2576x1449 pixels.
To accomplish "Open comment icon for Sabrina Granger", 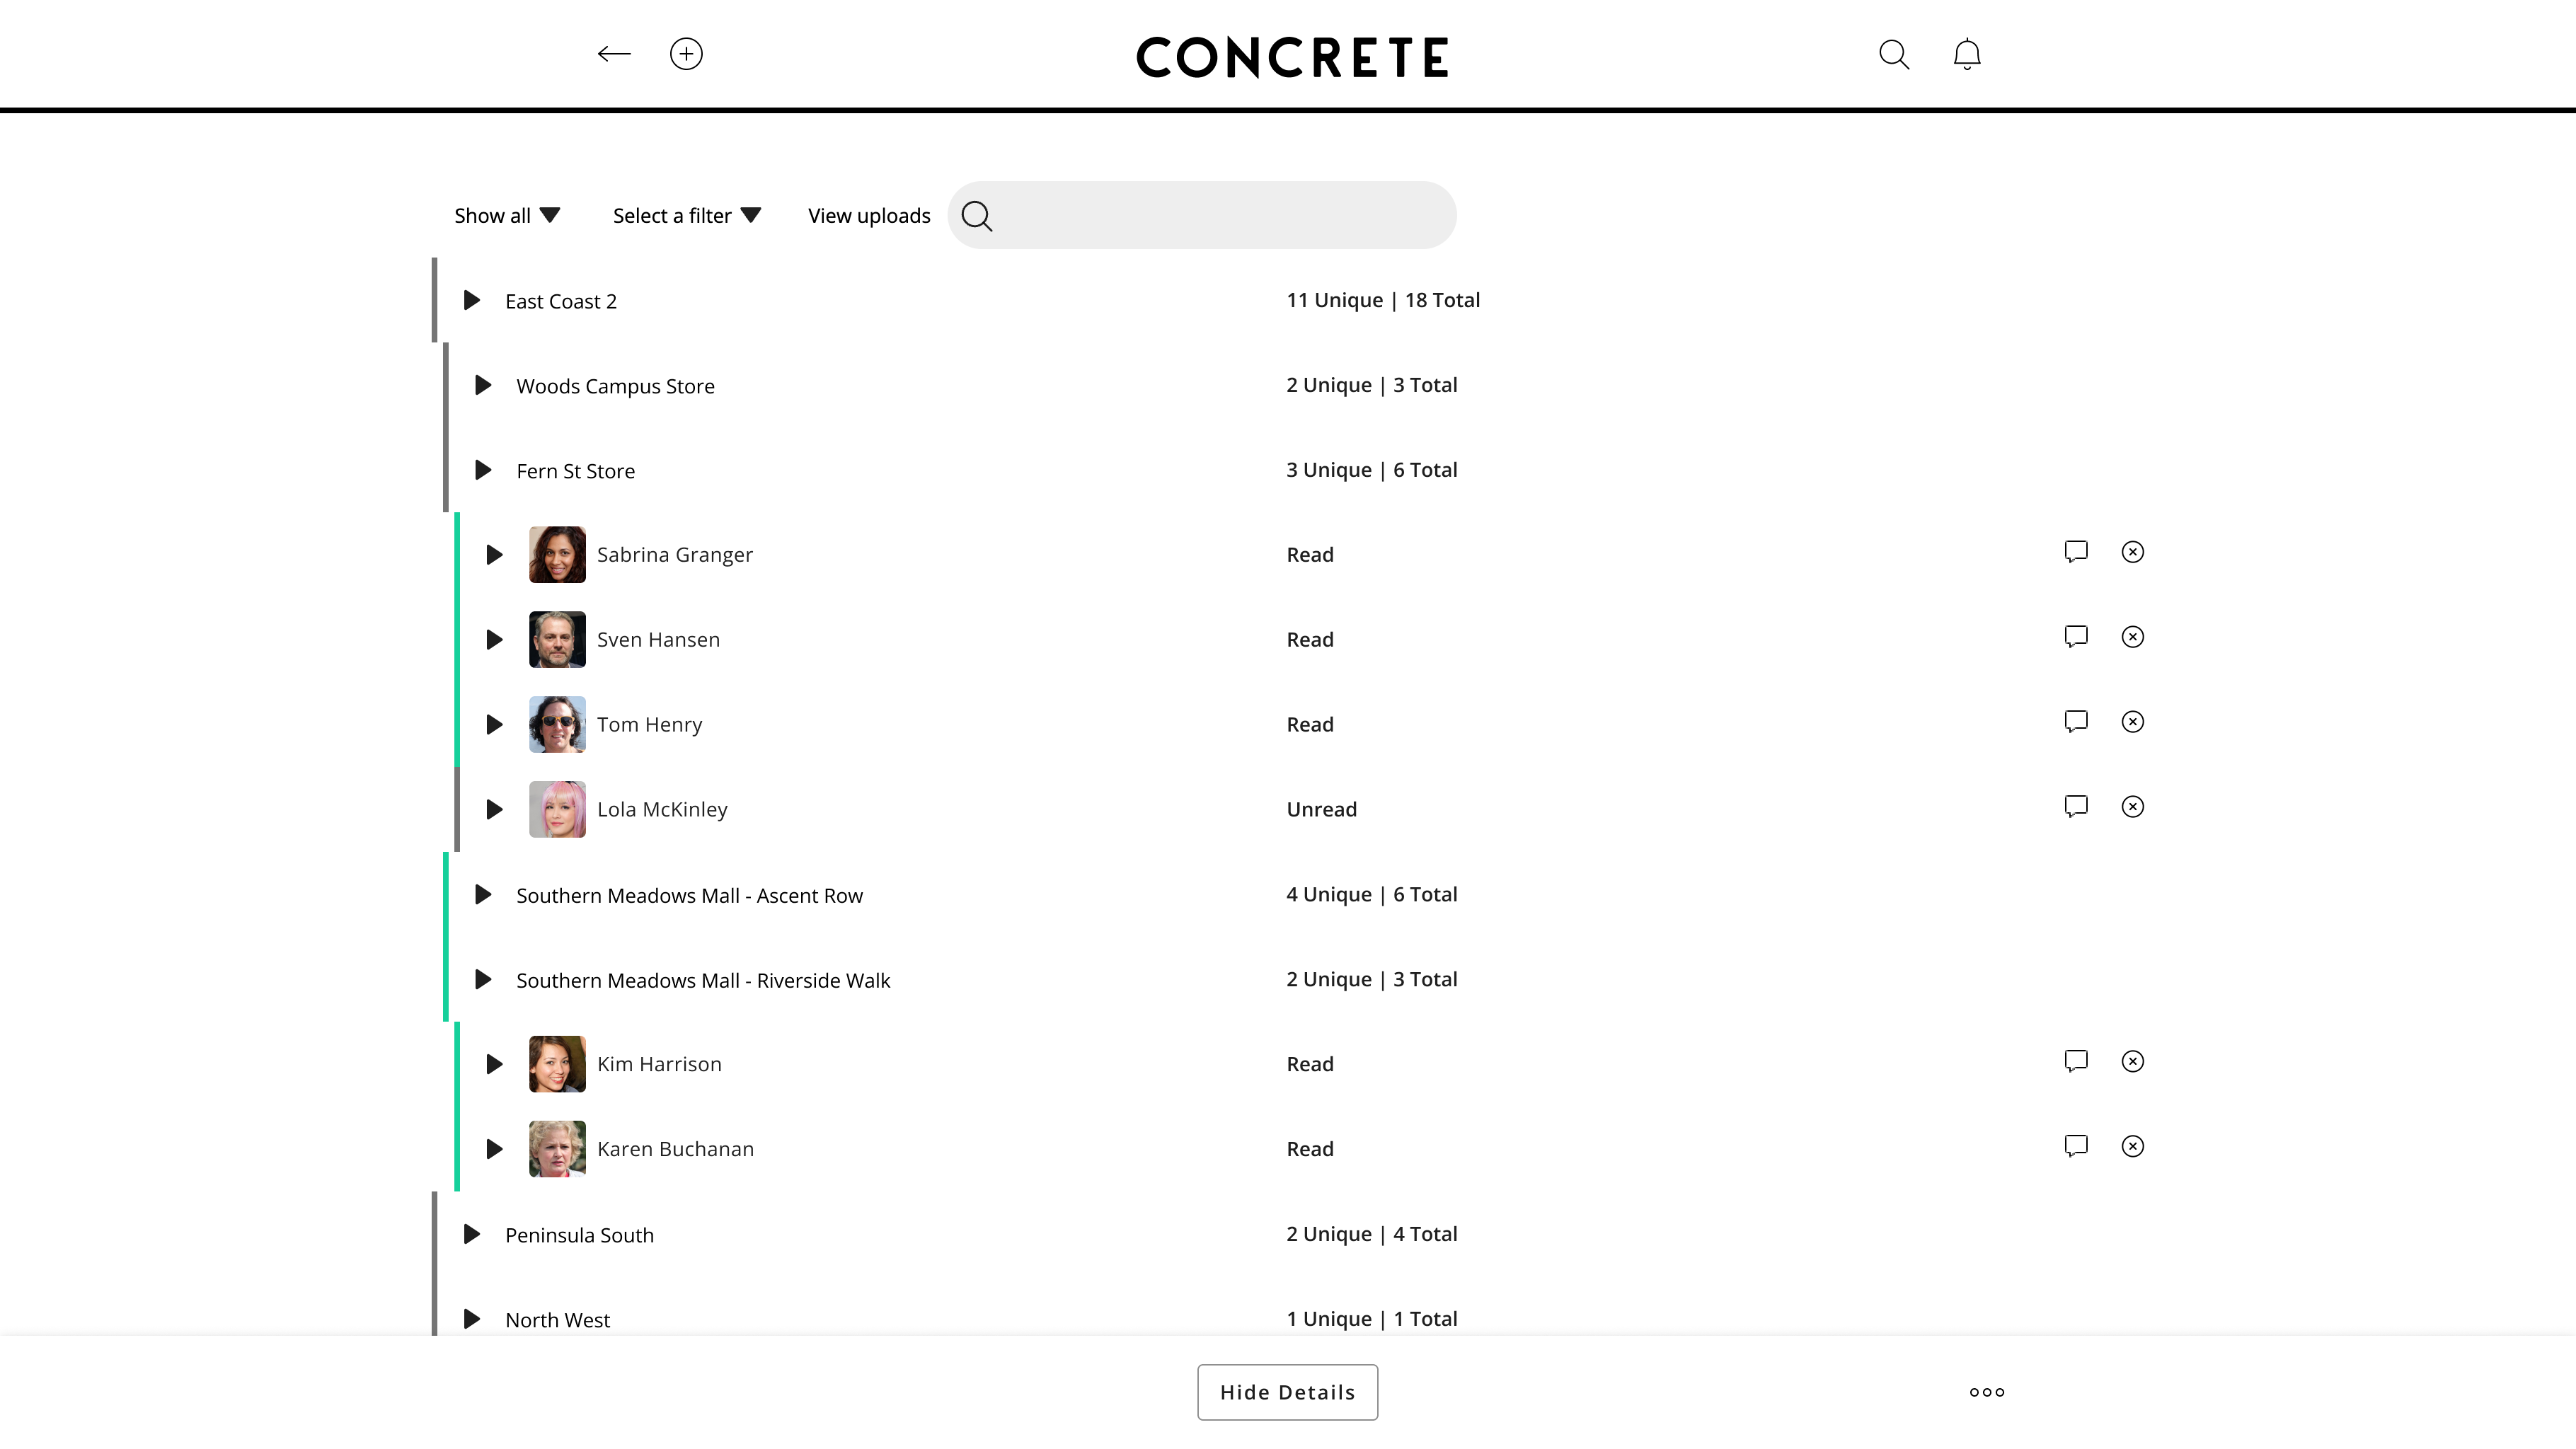I will tap(2076, 552).
